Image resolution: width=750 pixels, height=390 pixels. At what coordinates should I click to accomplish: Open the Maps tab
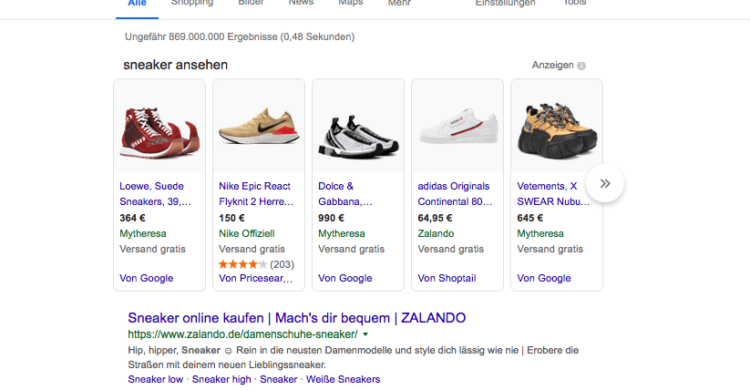tap(351, 3)
